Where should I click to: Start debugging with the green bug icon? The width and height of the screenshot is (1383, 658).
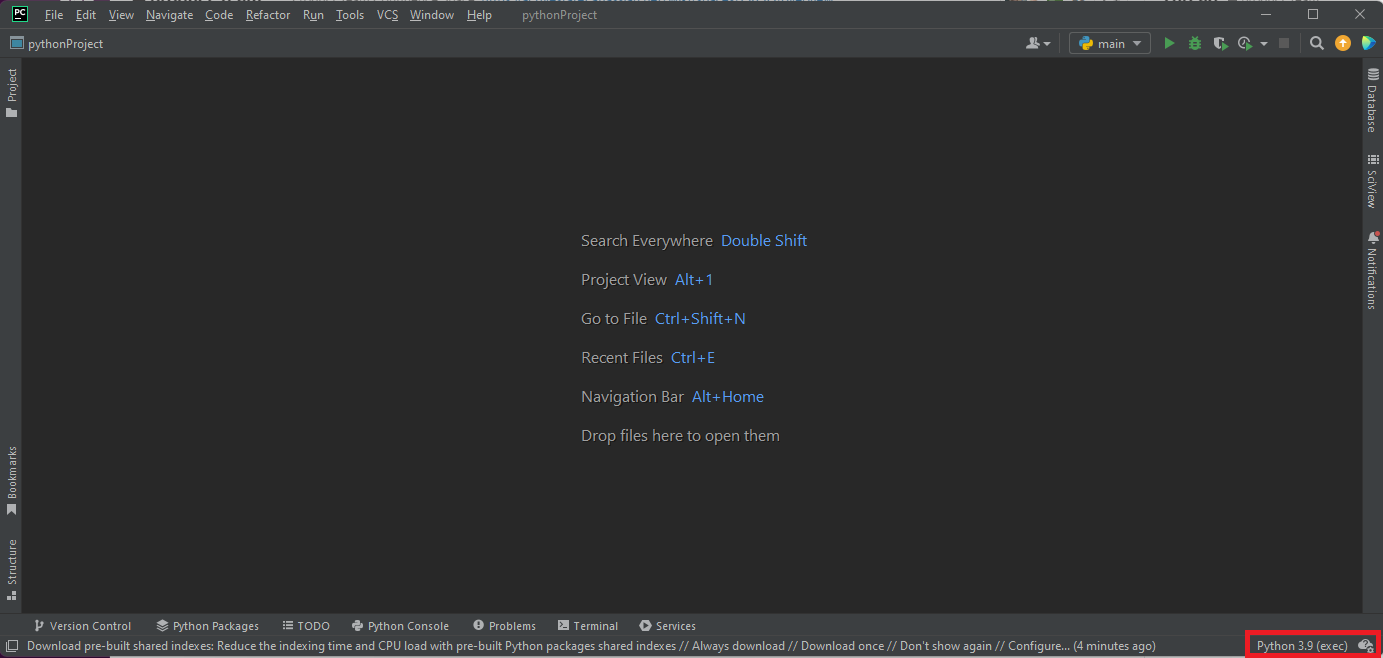1194,44
